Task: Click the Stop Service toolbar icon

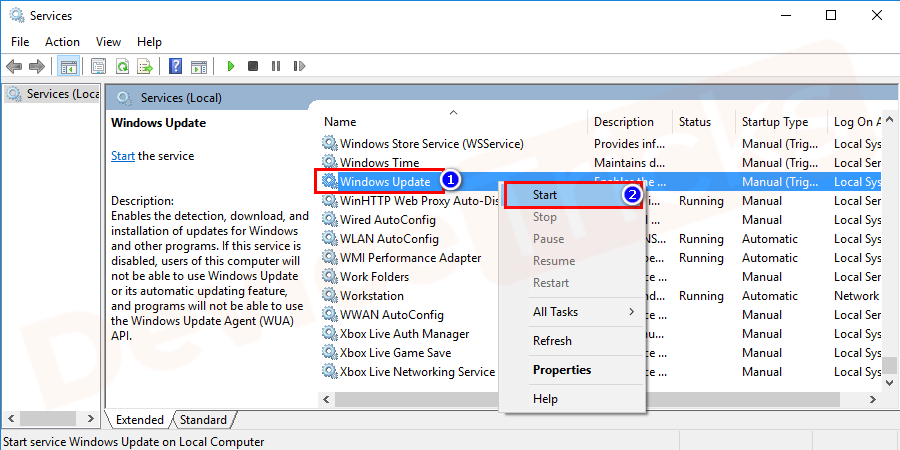Action: 253,67
